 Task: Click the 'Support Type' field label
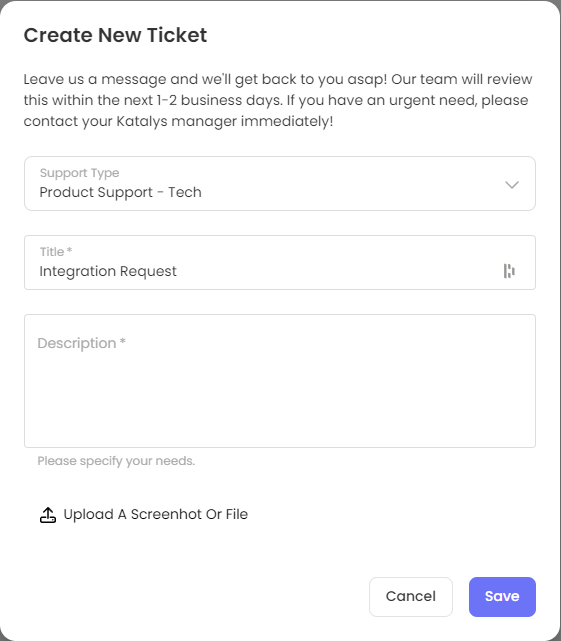[79, 173]
